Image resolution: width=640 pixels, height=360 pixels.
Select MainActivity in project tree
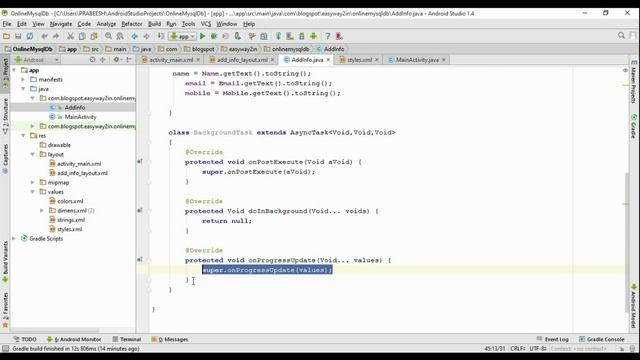80,117
